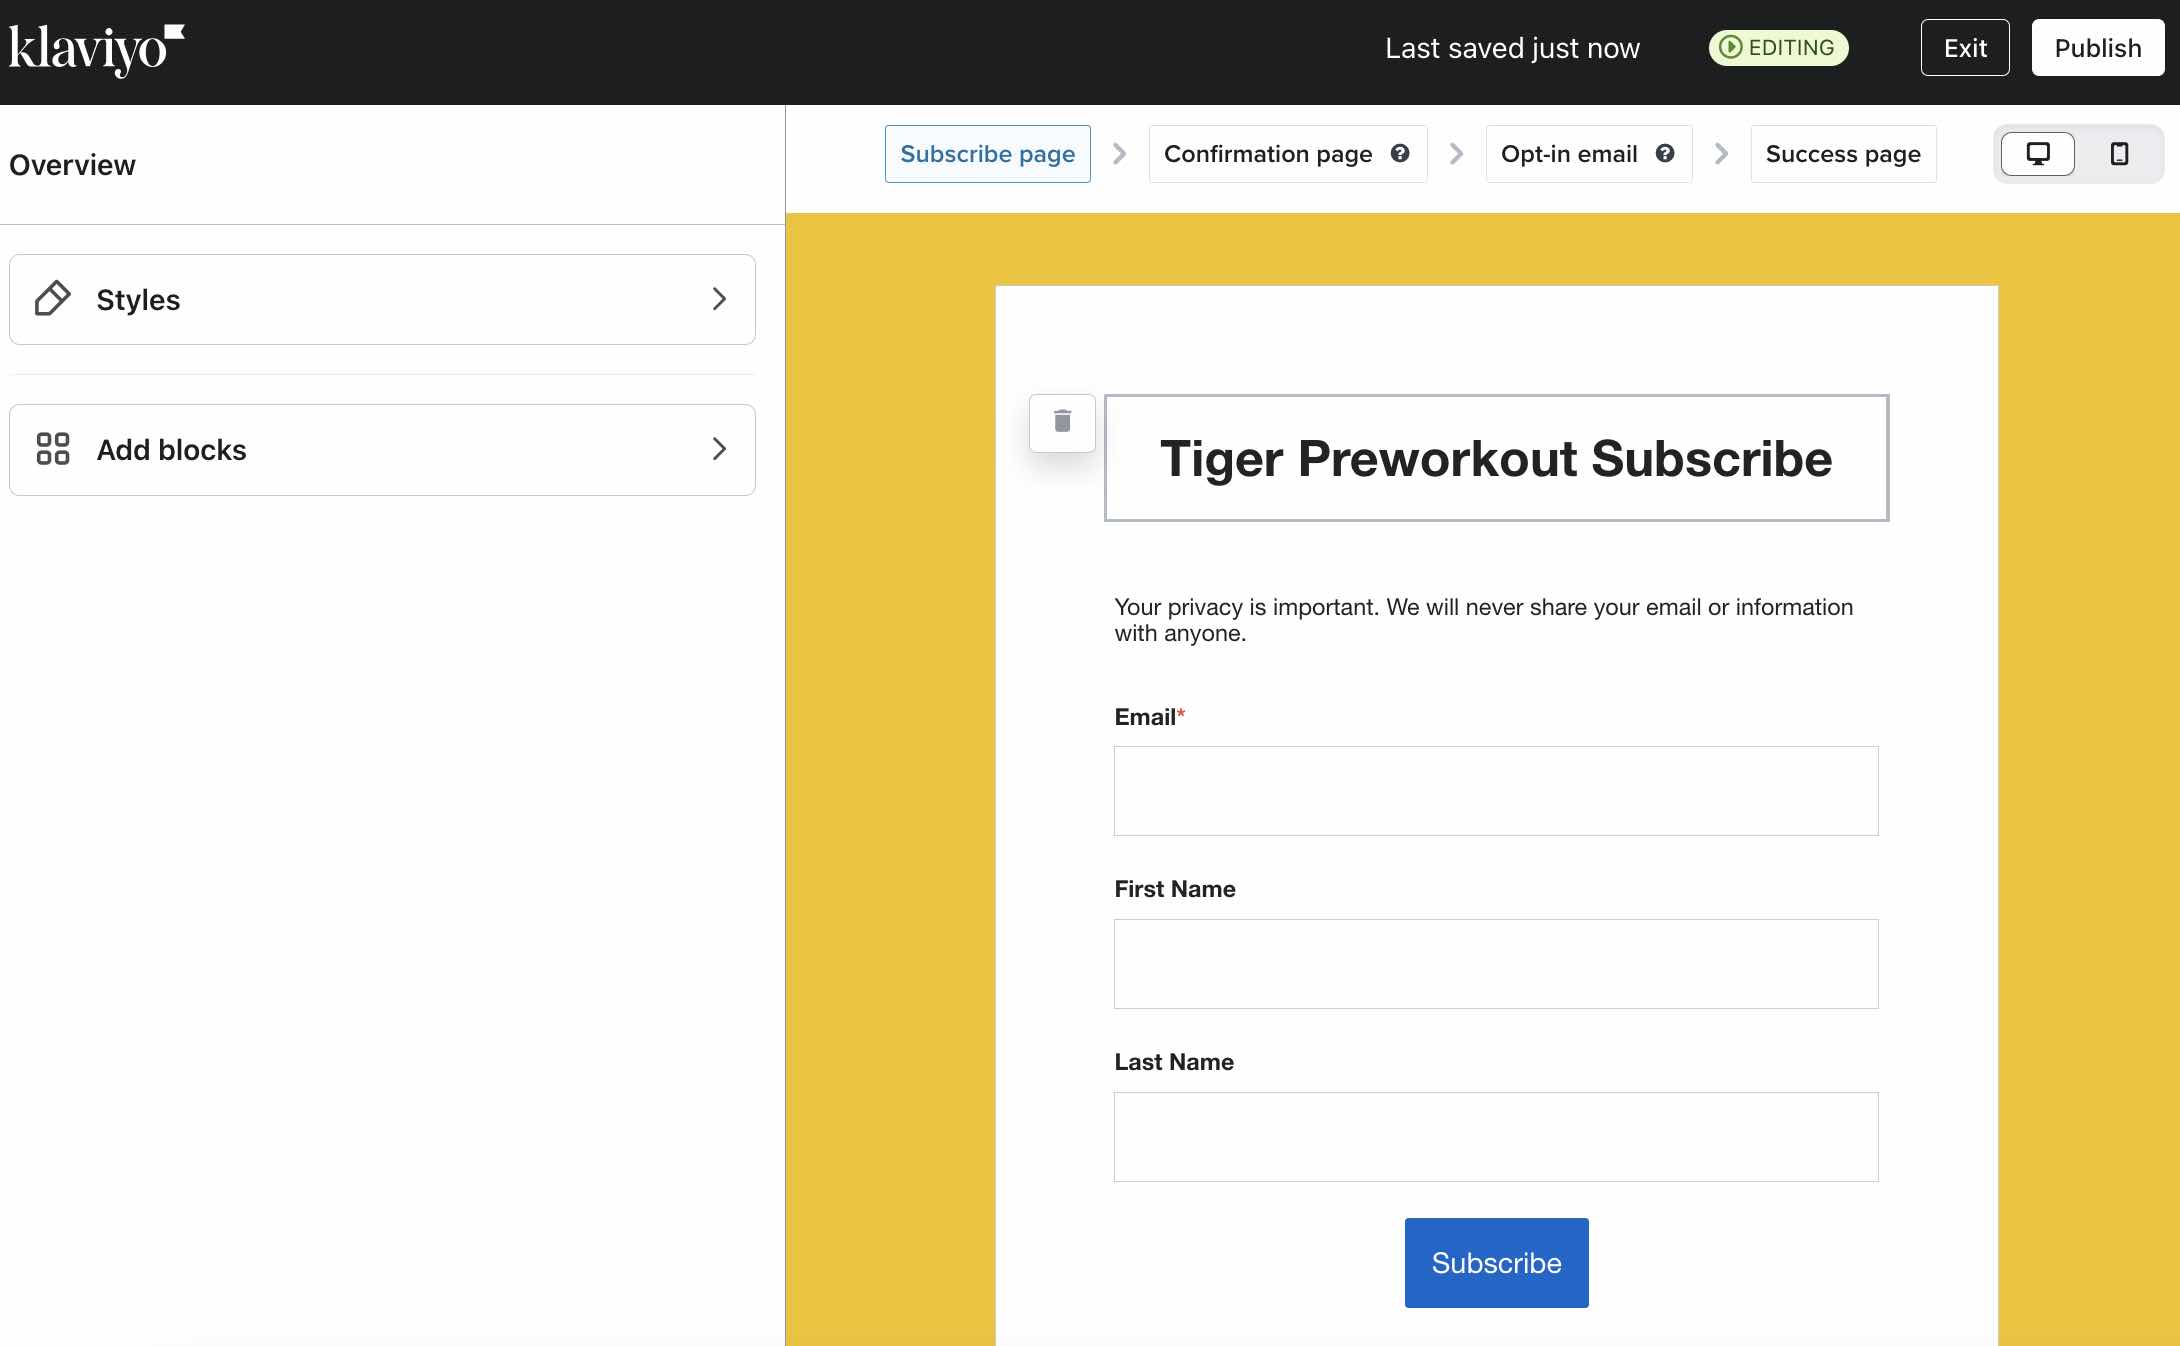
Task: Click the Add blocks grid icon
Action: (51, 449)
